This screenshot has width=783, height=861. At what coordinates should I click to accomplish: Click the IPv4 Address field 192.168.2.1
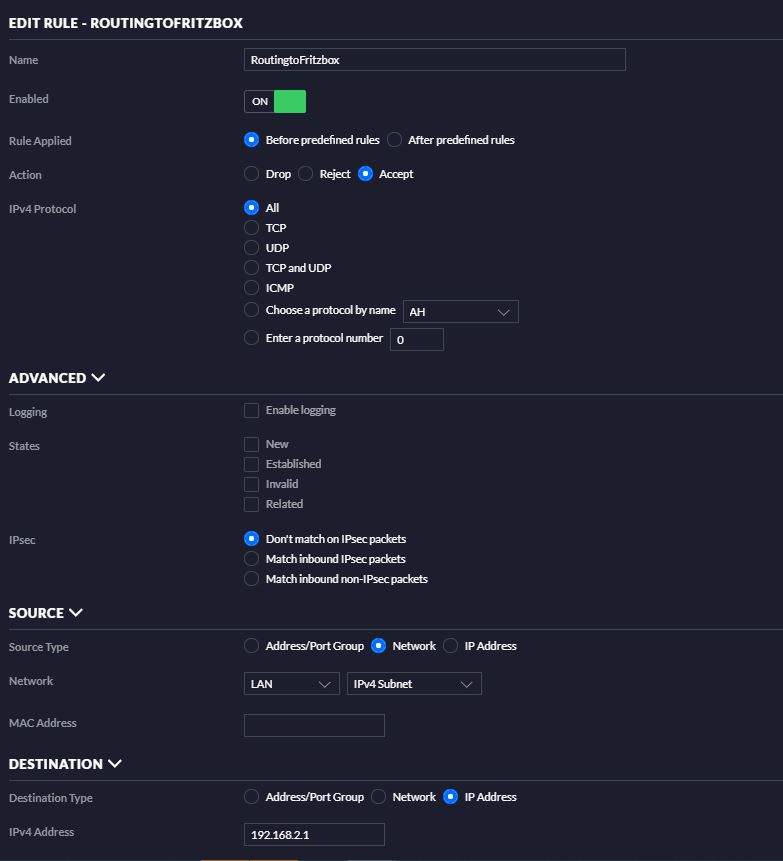point(314,835)
